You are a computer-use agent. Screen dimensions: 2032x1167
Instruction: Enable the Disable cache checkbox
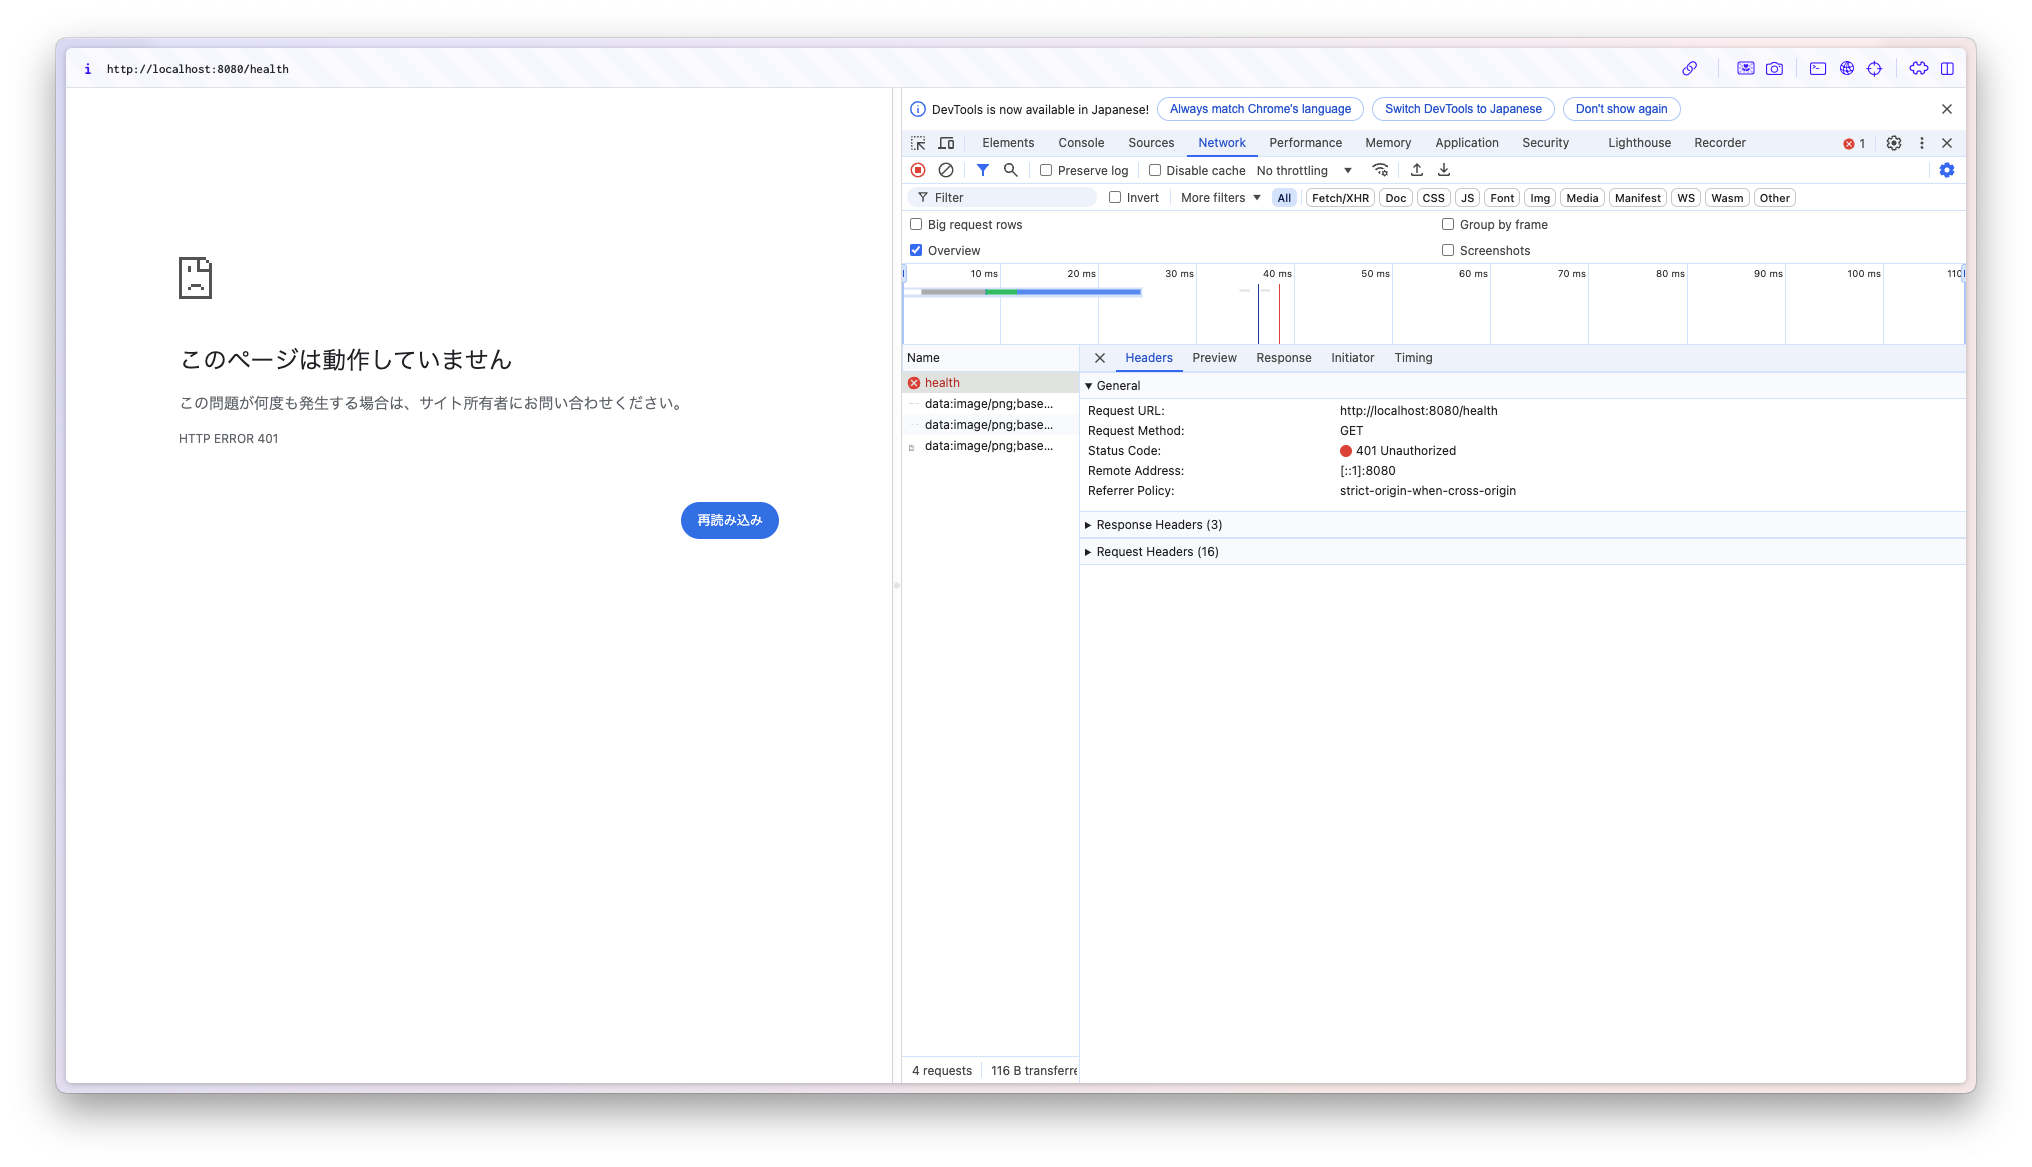coord(1155,170)
